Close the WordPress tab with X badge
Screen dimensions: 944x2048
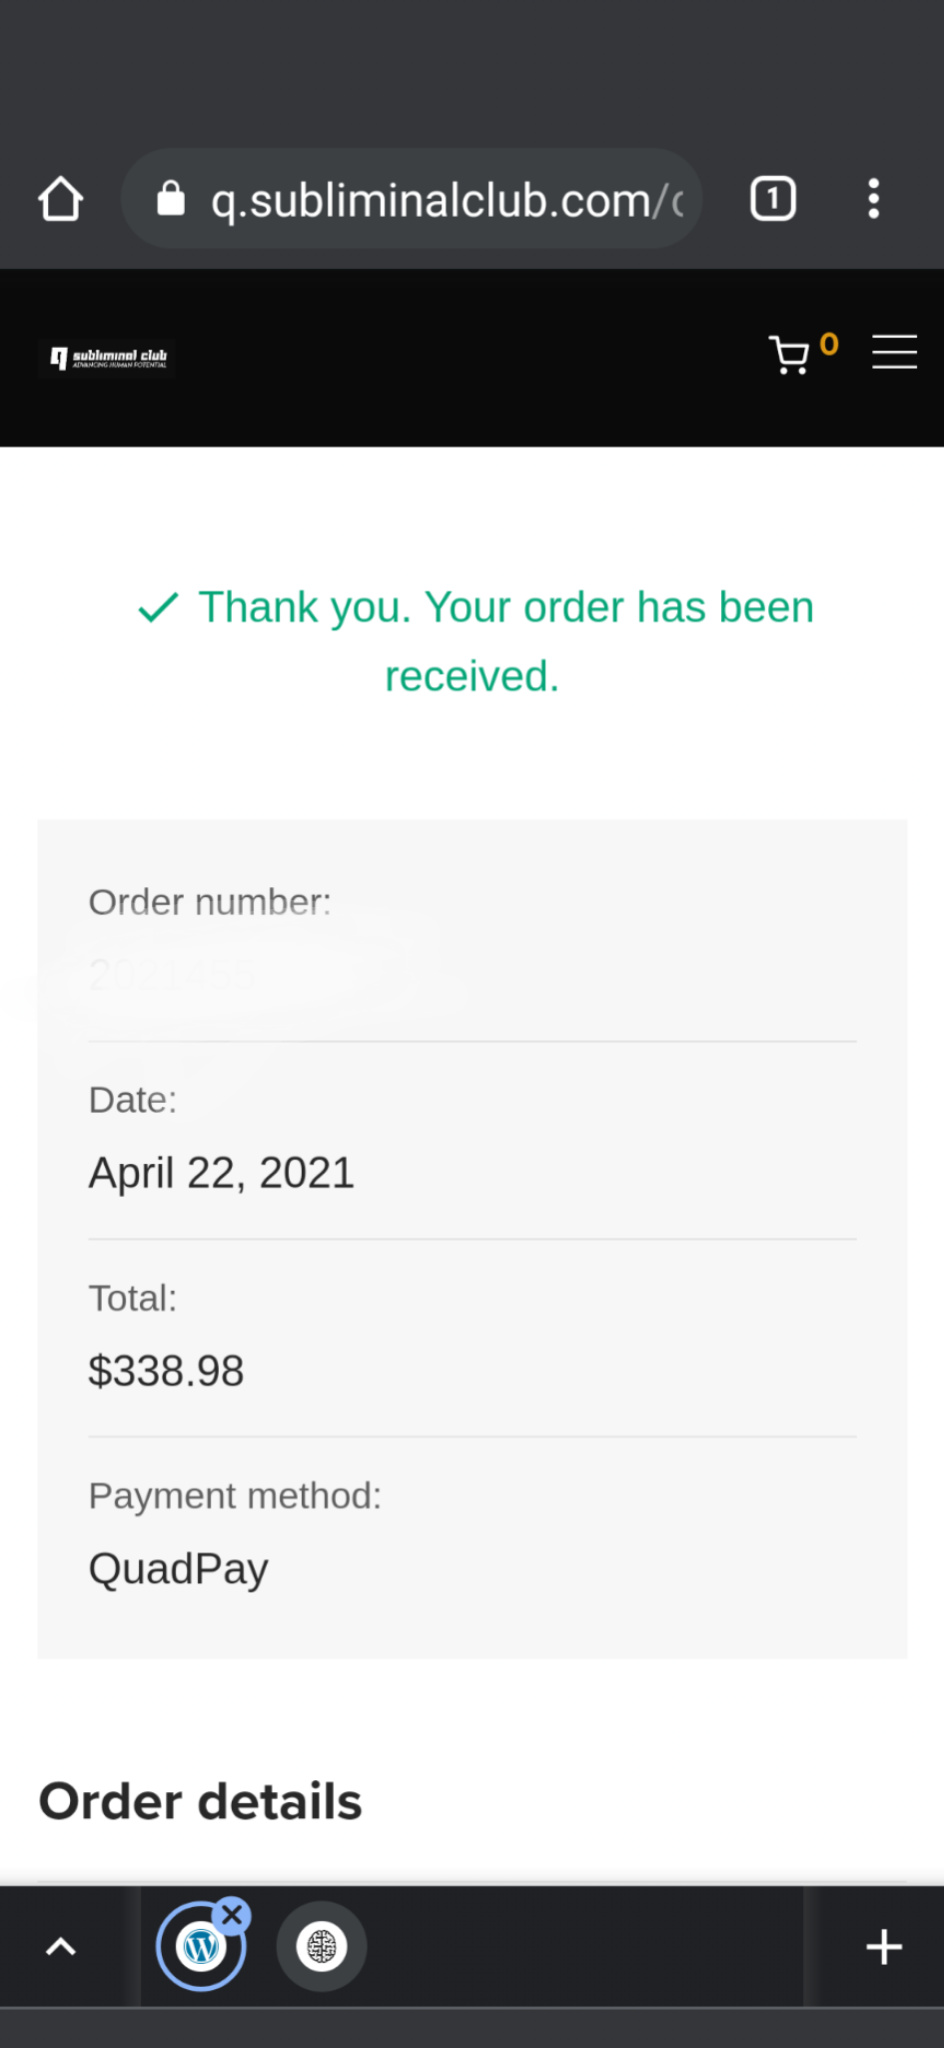[232, 1914]
